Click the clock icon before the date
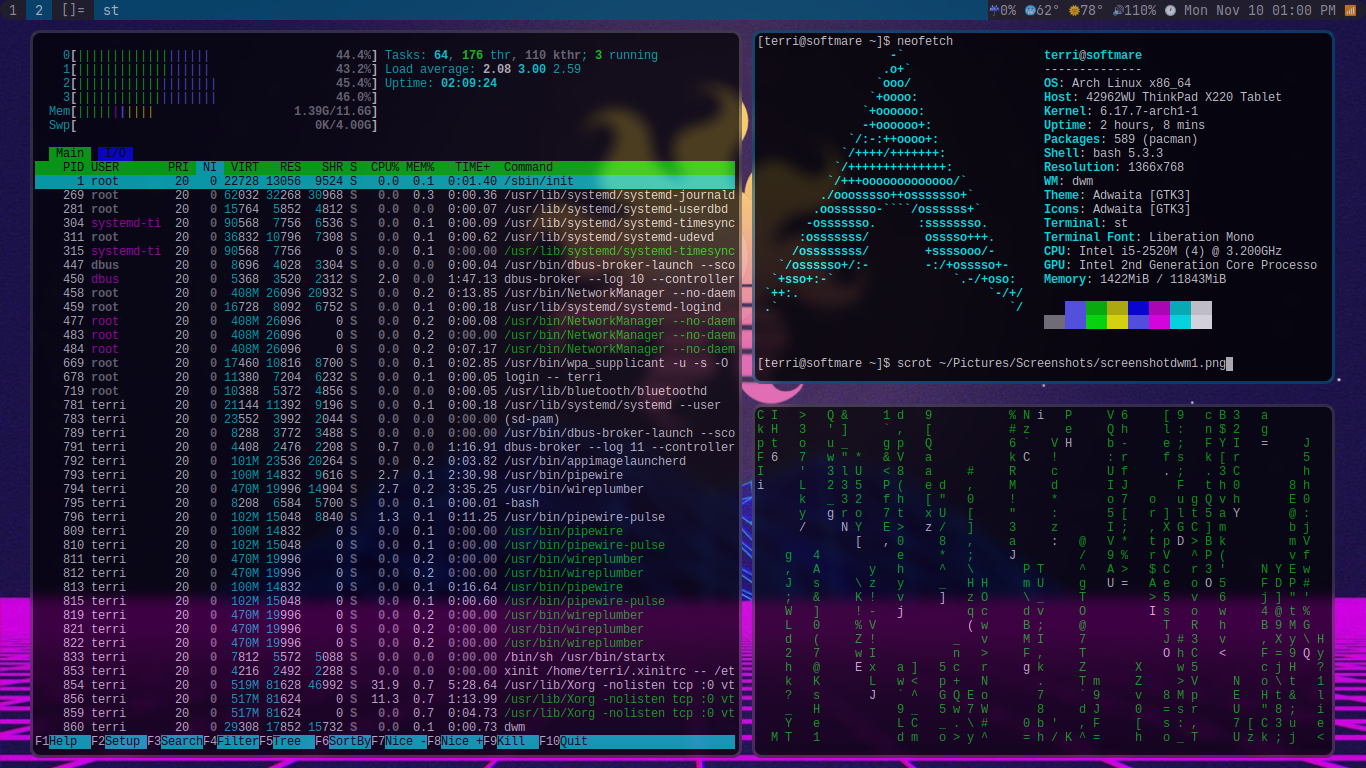Image resolution: width=1366 pixels, height=768 pixels. pyautogui.click(x=1170, y=10)
